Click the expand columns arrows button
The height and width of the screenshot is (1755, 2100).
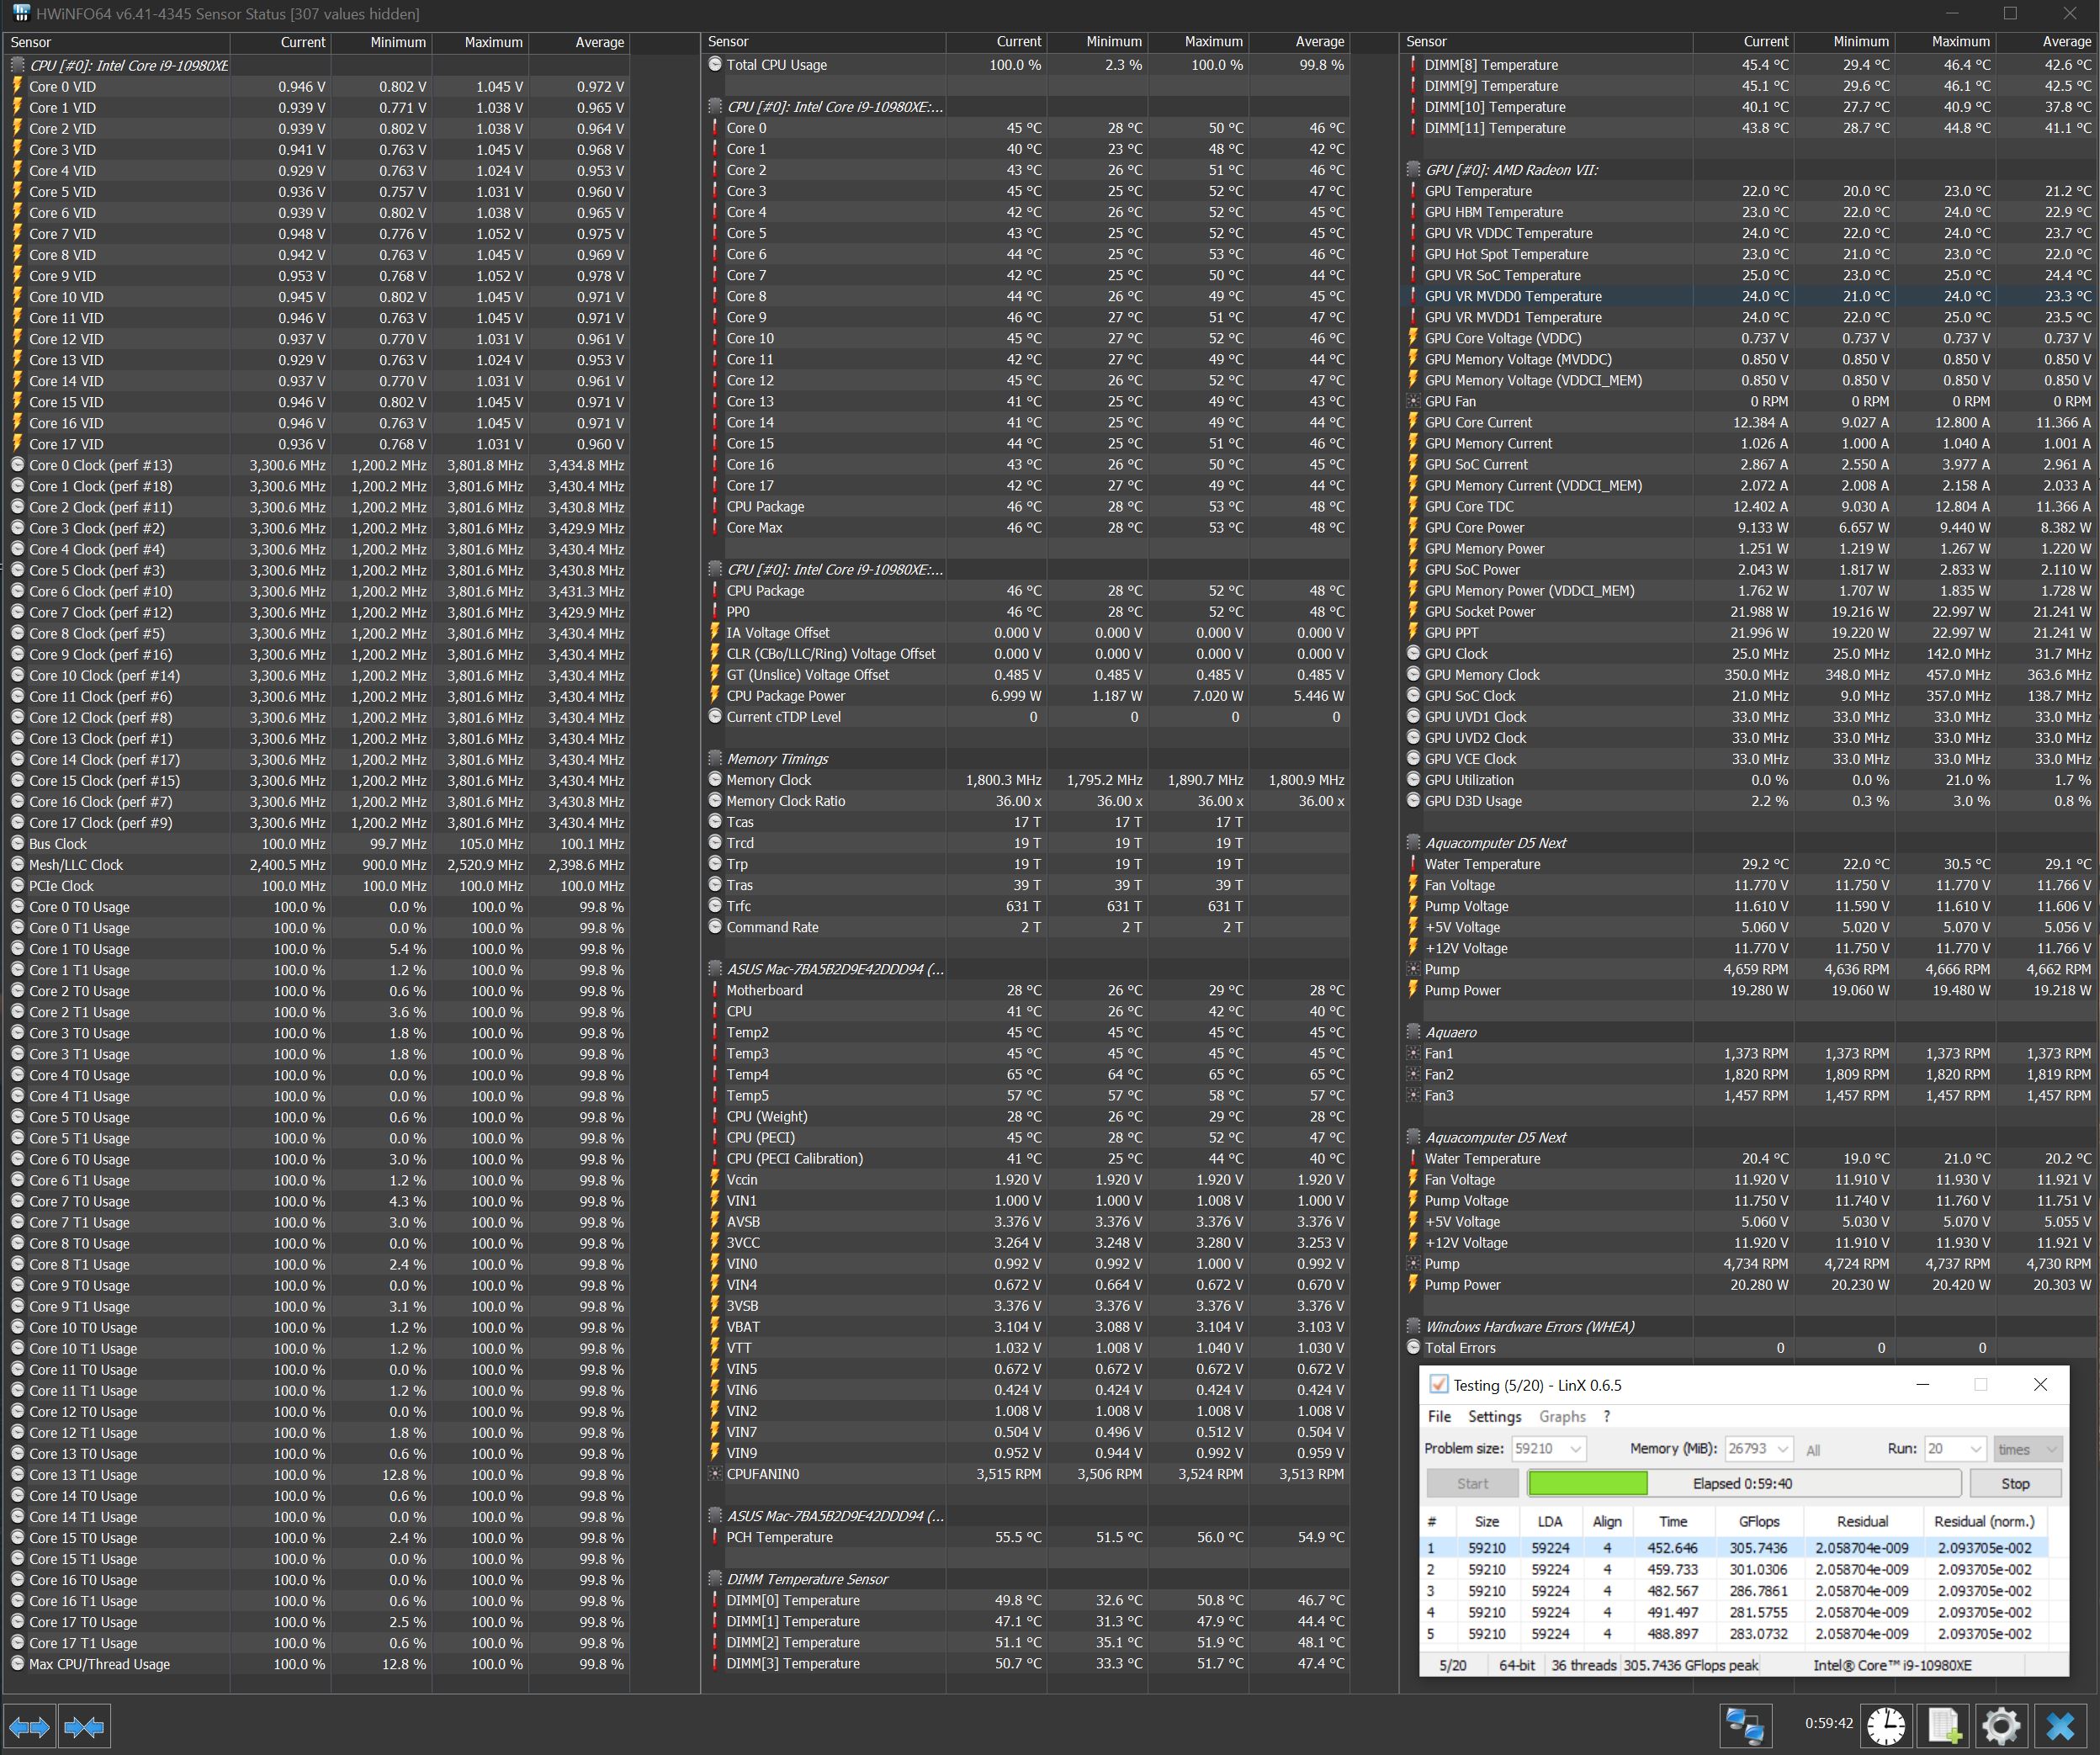29,1727
